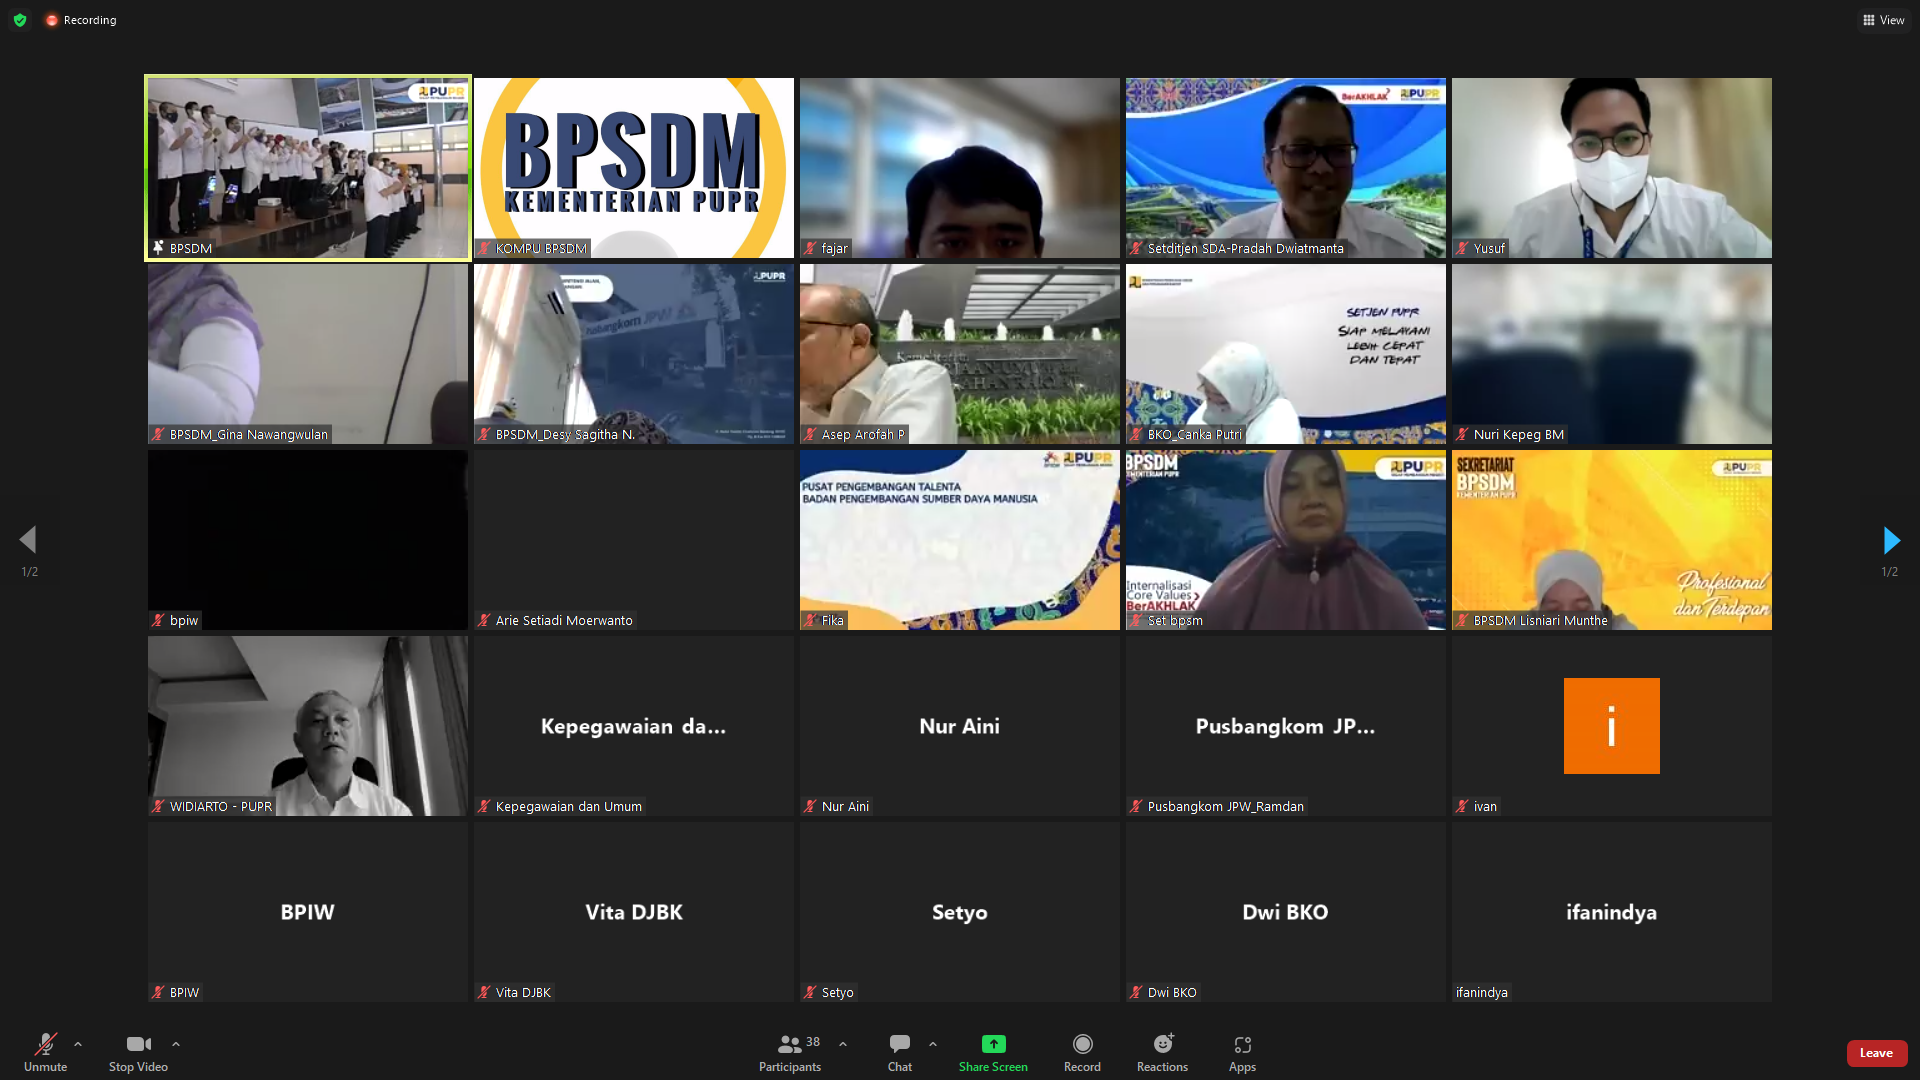The height and width of the screenshot is (1080, 1920).
Task: Click the green encryption shield icon
Action: coord(20,20)
